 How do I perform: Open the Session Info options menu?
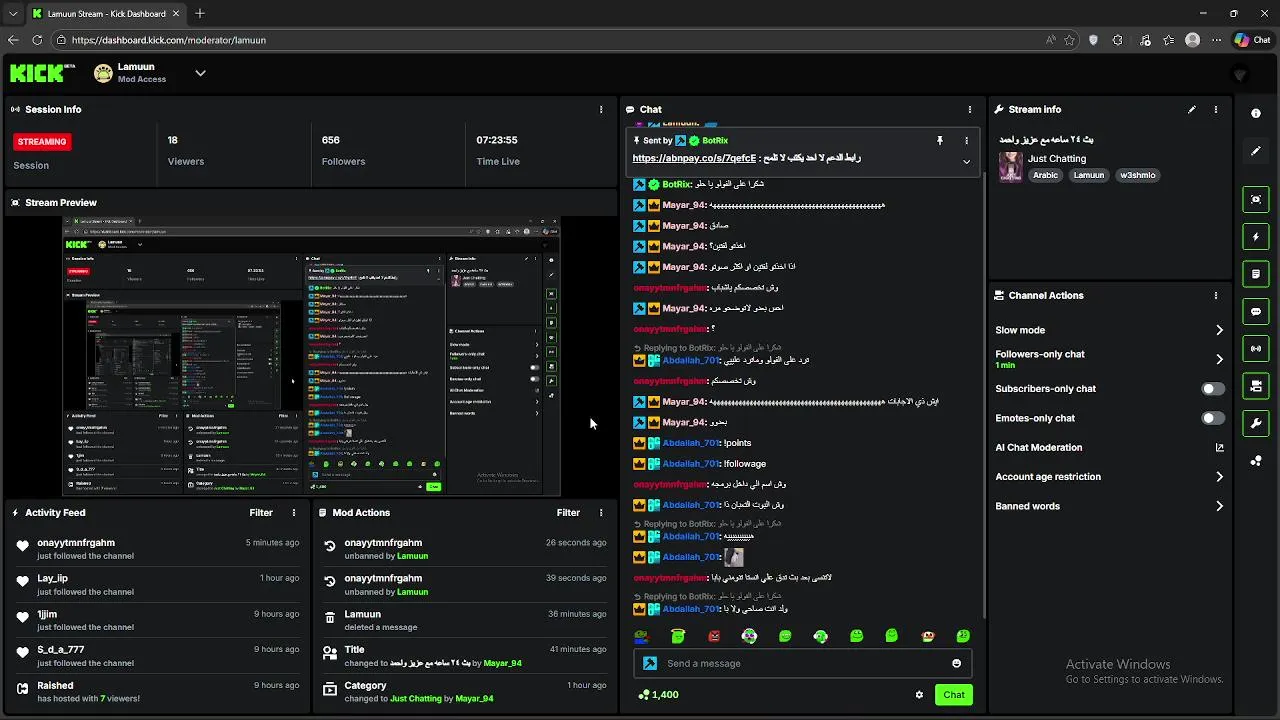(x=601, y=109)
